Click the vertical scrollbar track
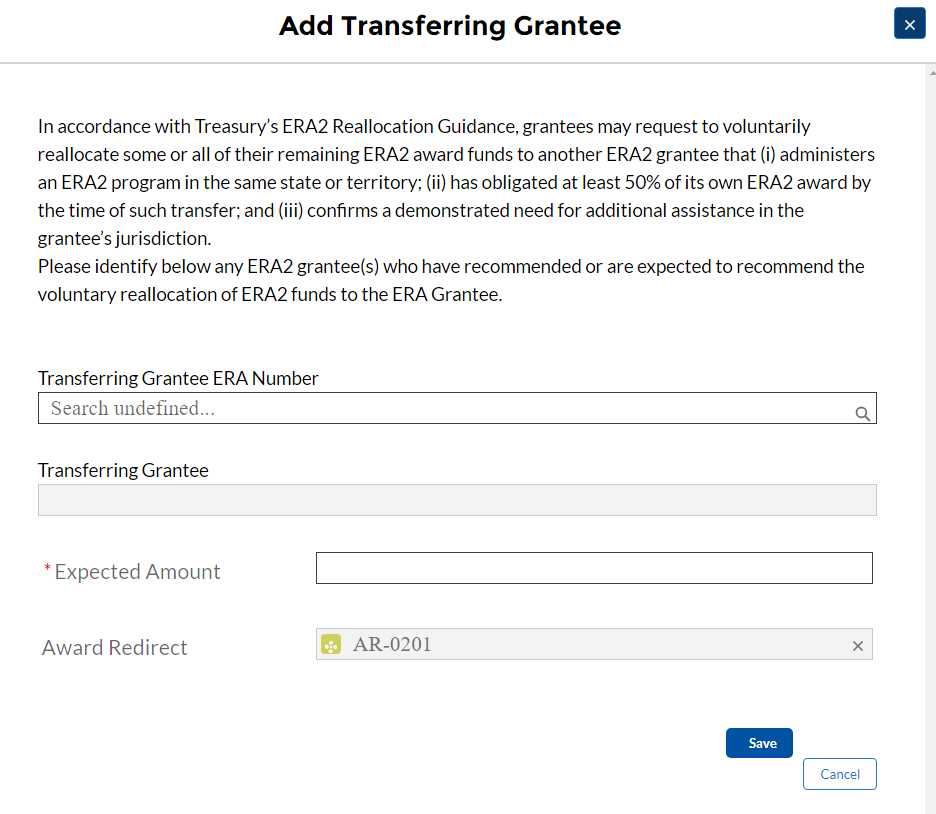936x814 pixels. tap(931, 400)
